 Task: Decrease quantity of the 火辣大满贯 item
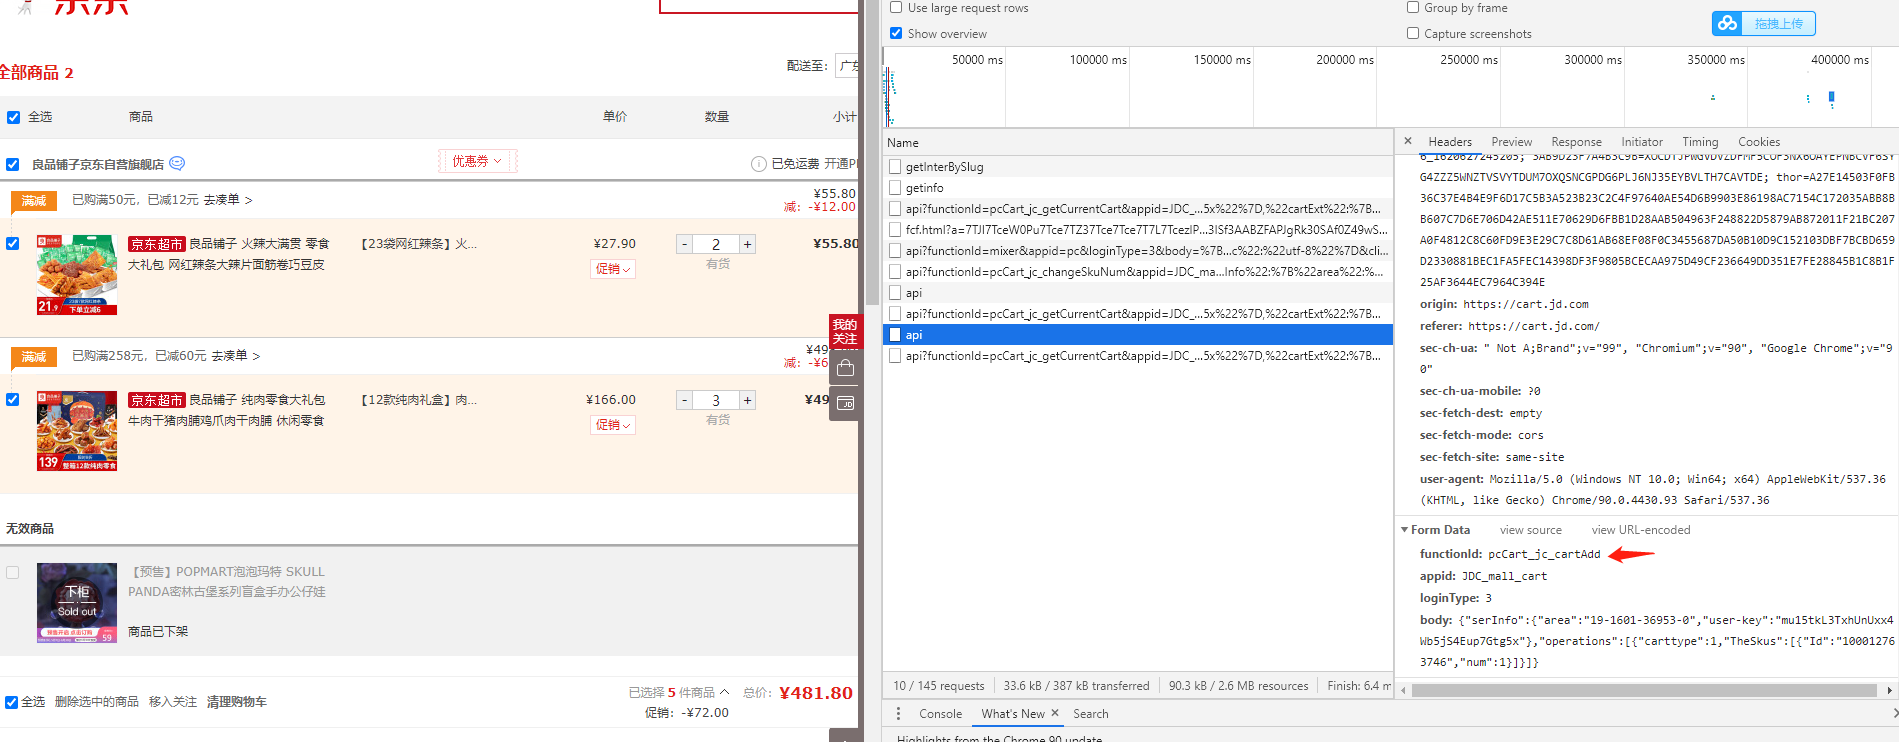(684, 244)
